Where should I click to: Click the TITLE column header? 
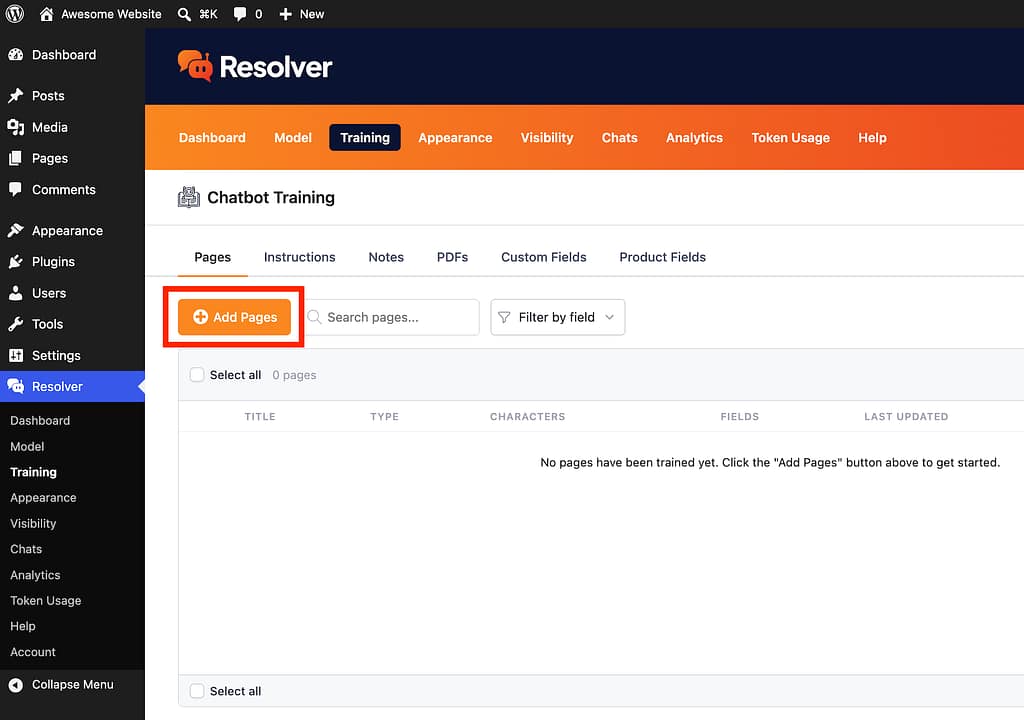pos(260,417)
